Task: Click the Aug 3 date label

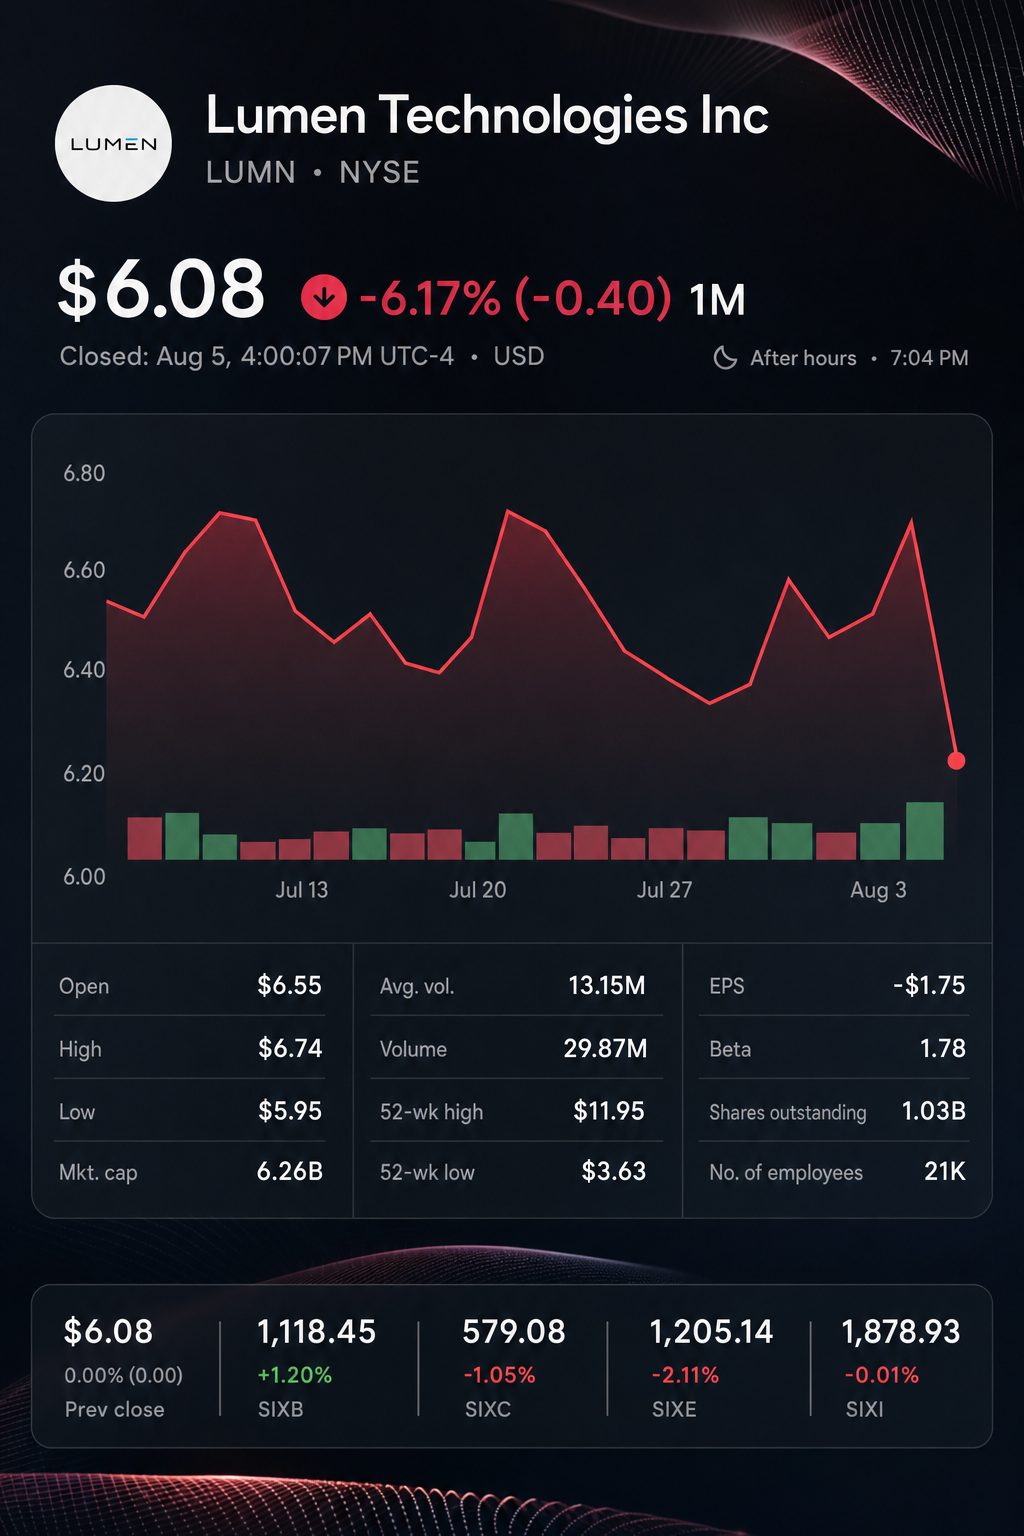Action: (x=878, y=890)
